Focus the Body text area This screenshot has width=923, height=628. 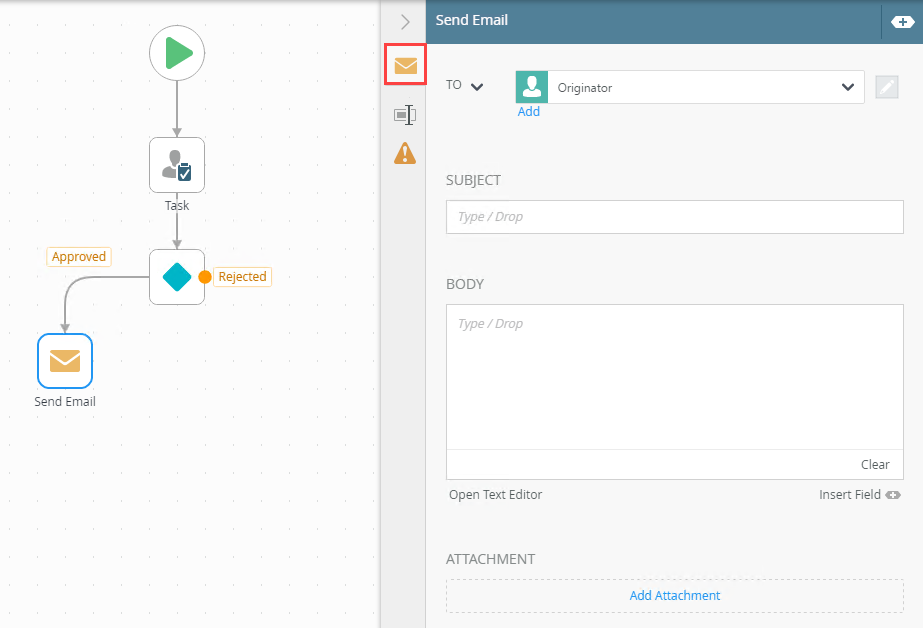point(675,377)
